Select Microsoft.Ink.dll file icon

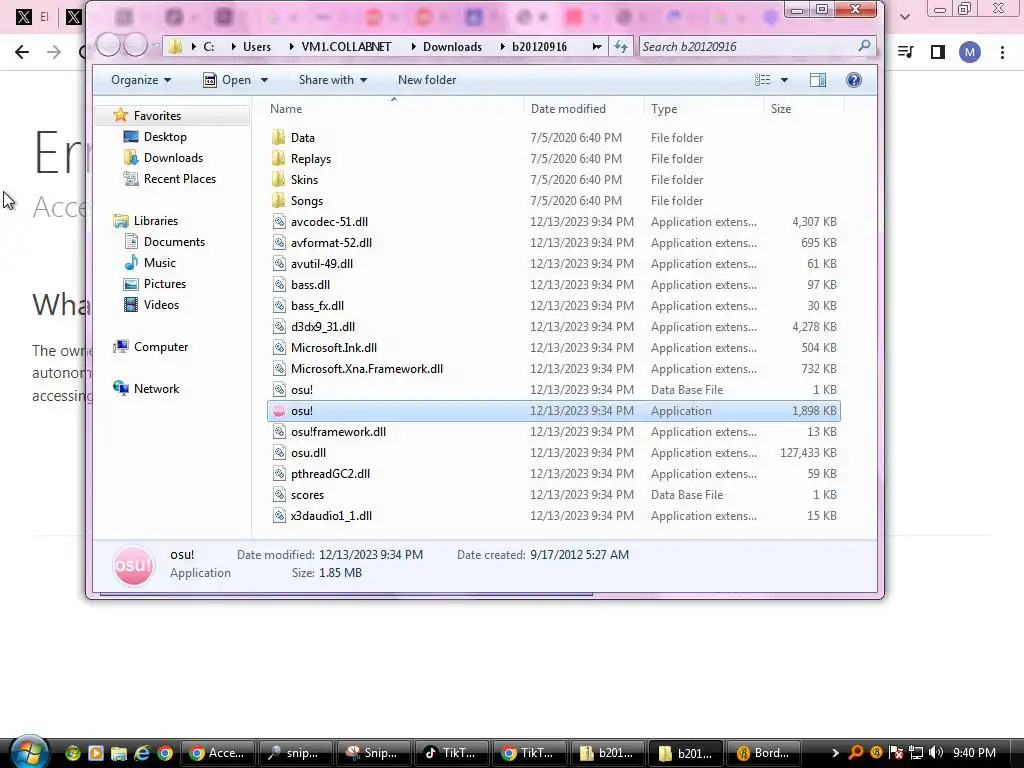tap(279, 347)
